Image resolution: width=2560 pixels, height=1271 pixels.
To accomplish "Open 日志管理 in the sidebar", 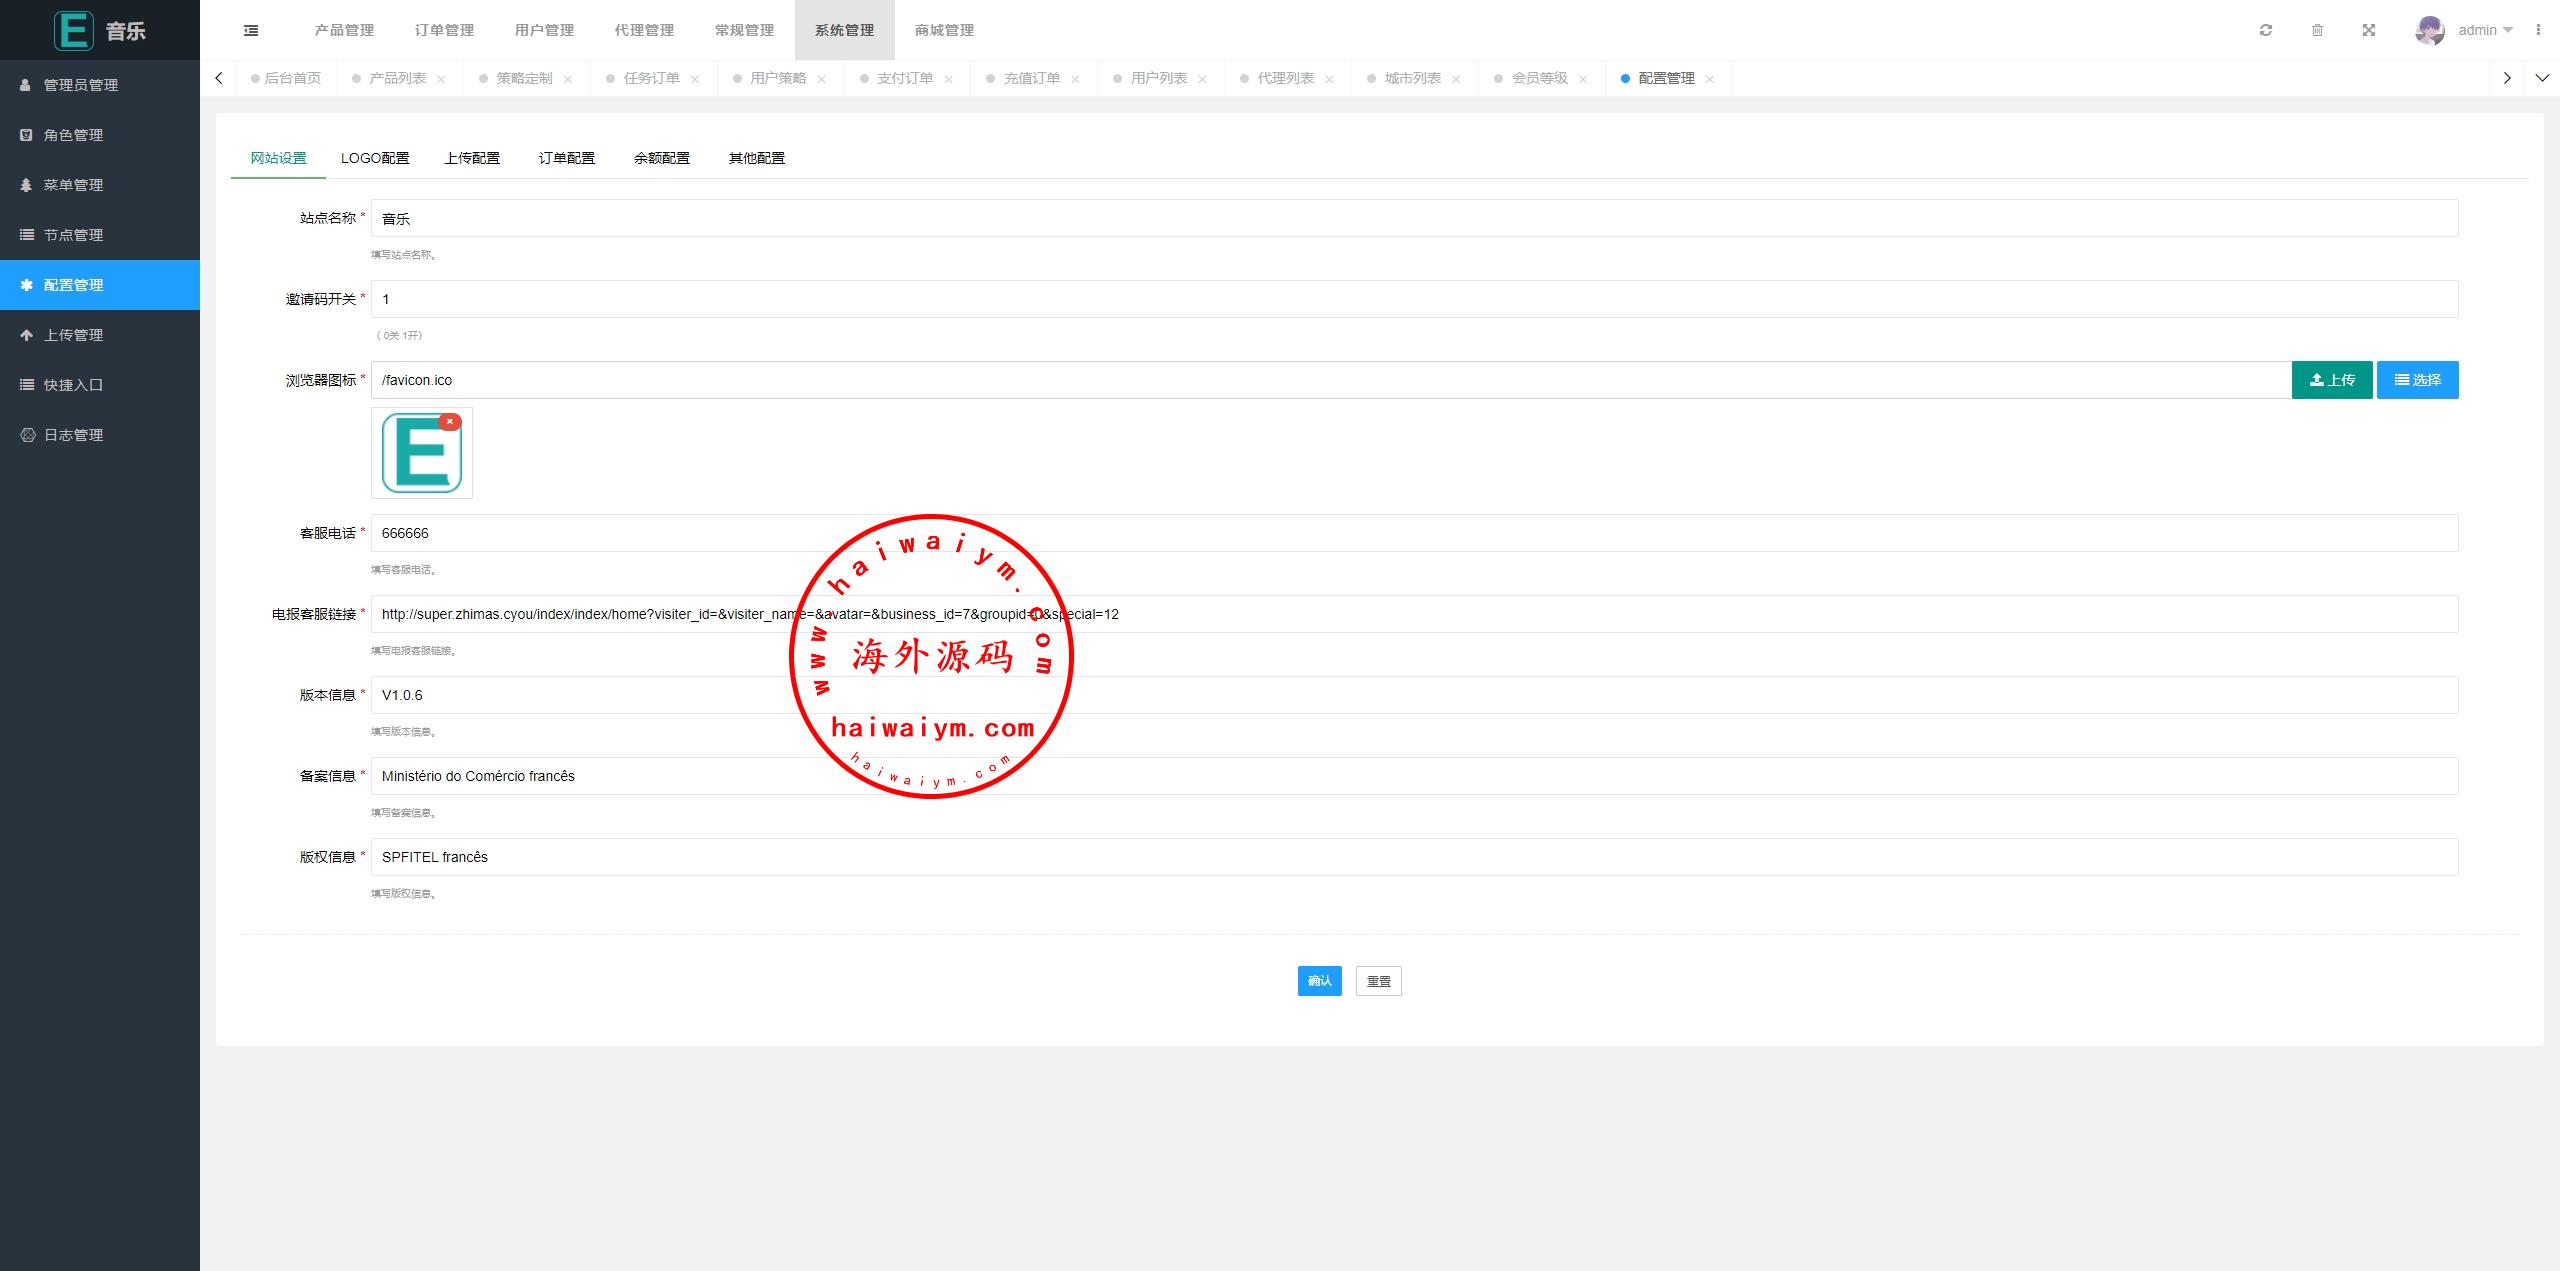I will point(73,435).
